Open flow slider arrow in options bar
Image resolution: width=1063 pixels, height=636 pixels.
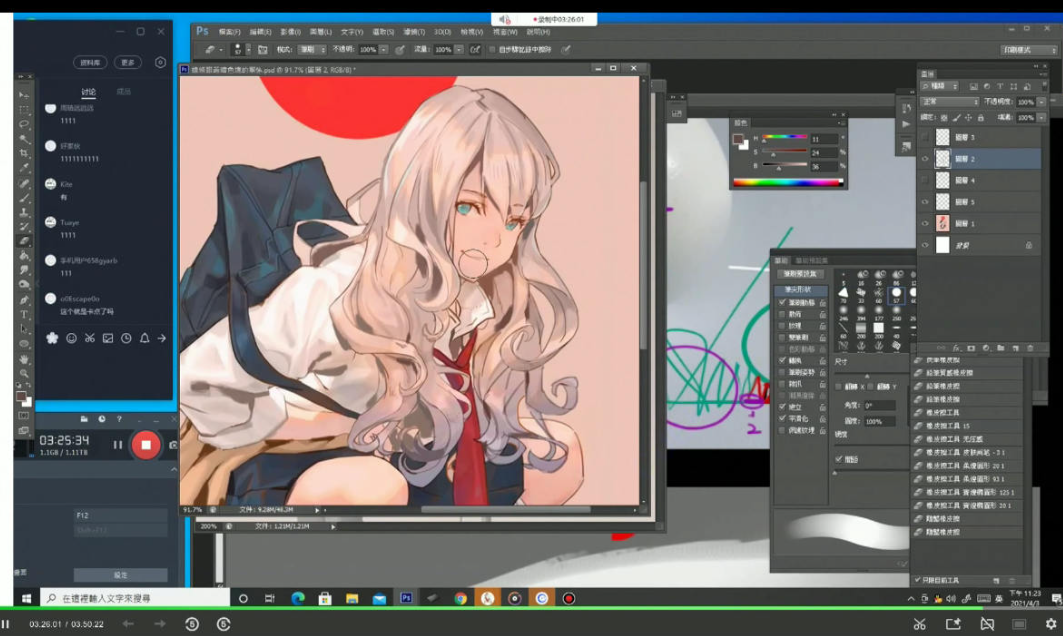click(459, 49)
